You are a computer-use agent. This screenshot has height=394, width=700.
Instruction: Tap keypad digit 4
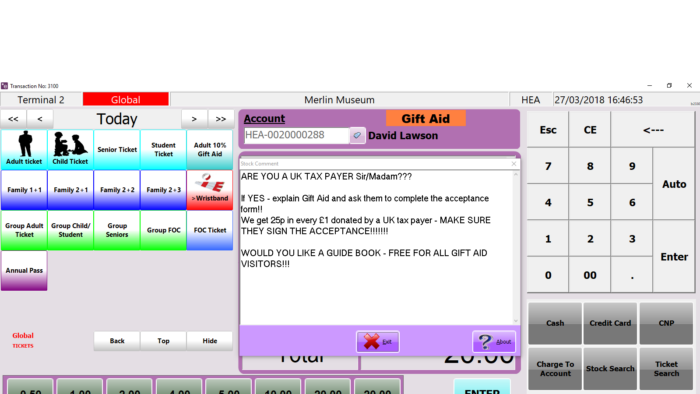tap(548, 203)
